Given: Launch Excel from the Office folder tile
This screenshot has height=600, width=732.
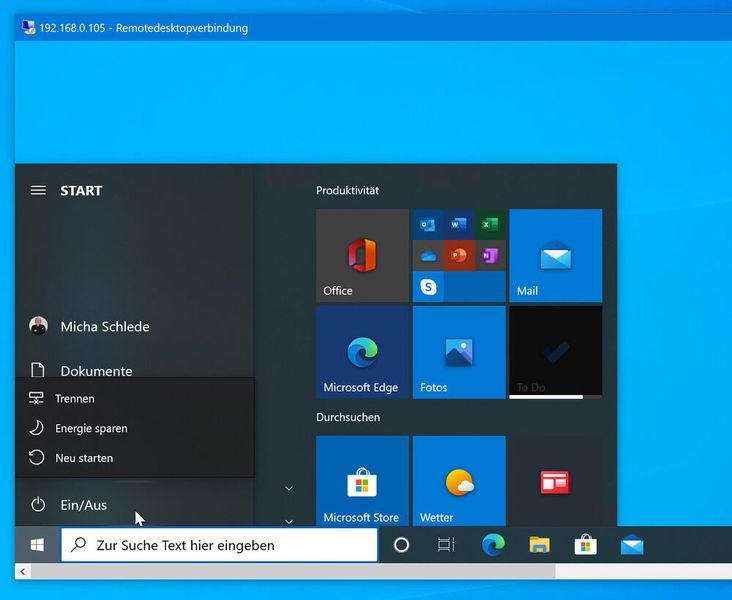Looking at the screenshot, I should click(x=490, y=225).
